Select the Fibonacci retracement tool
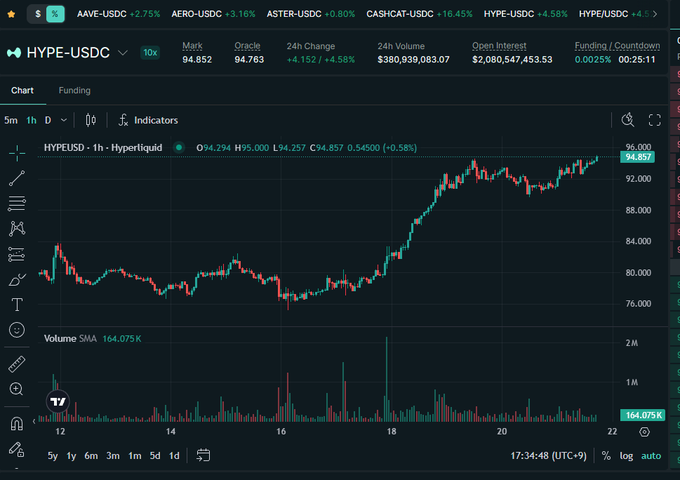680x480 pixels. [x=17, y=203]
